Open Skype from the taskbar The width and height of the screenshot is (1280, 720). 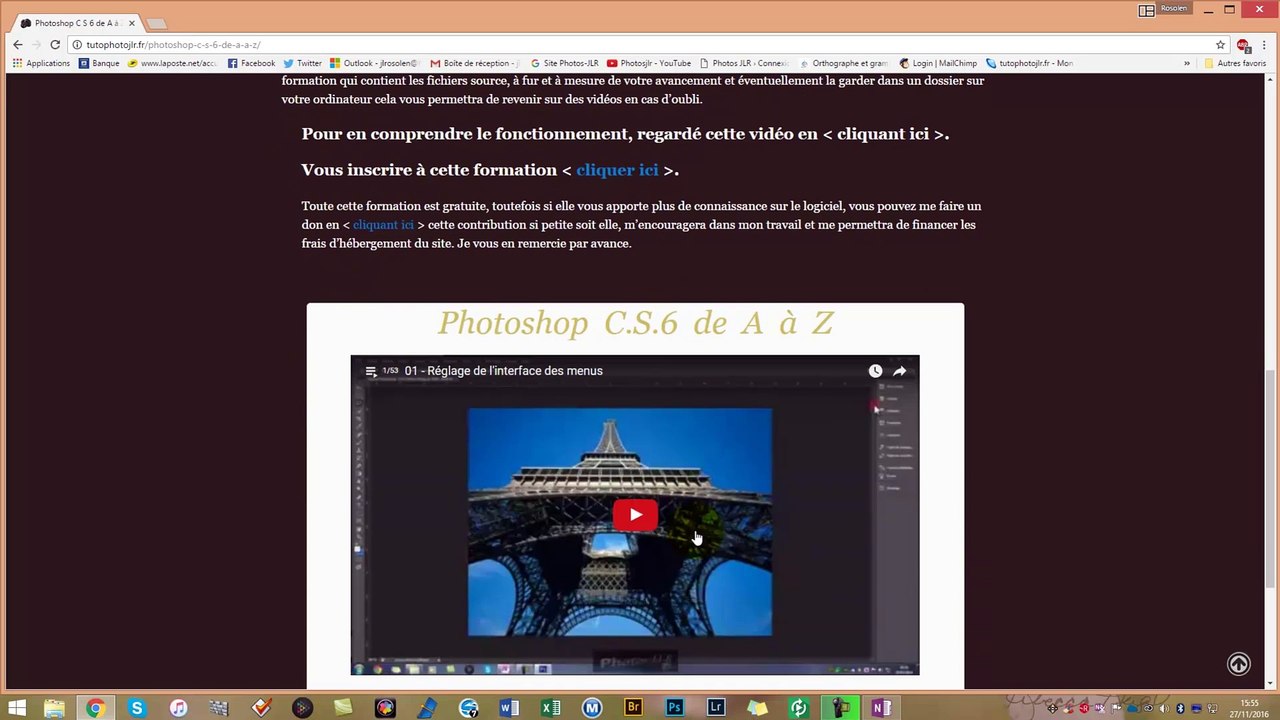(x=136, y=708)
